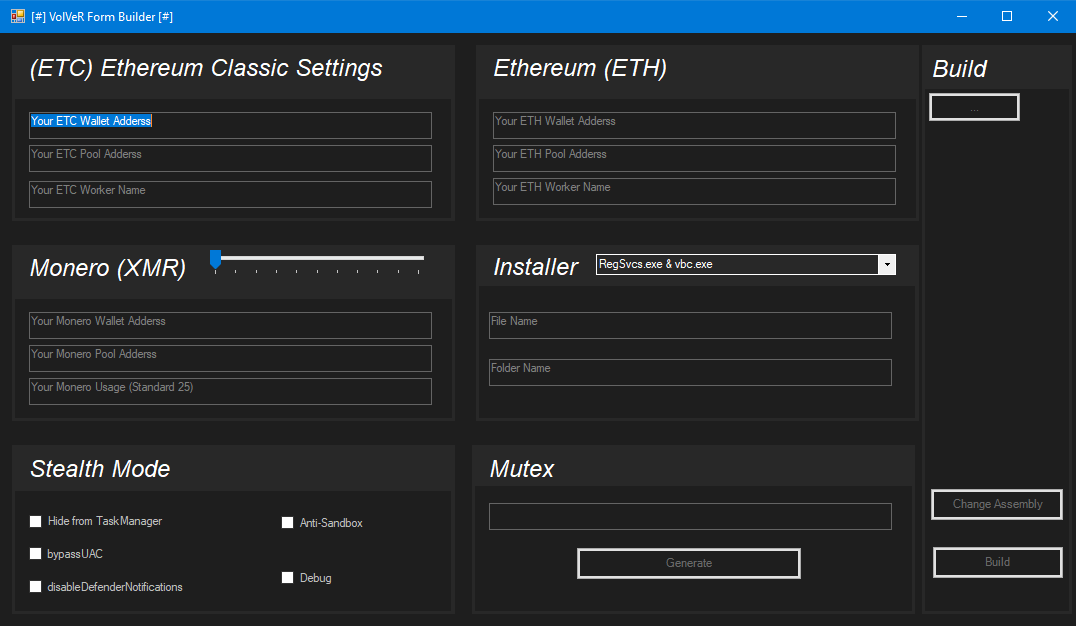
Task: Check disableDefenderNotifications option
Action: pyautogui.click(x=36, y=587)
